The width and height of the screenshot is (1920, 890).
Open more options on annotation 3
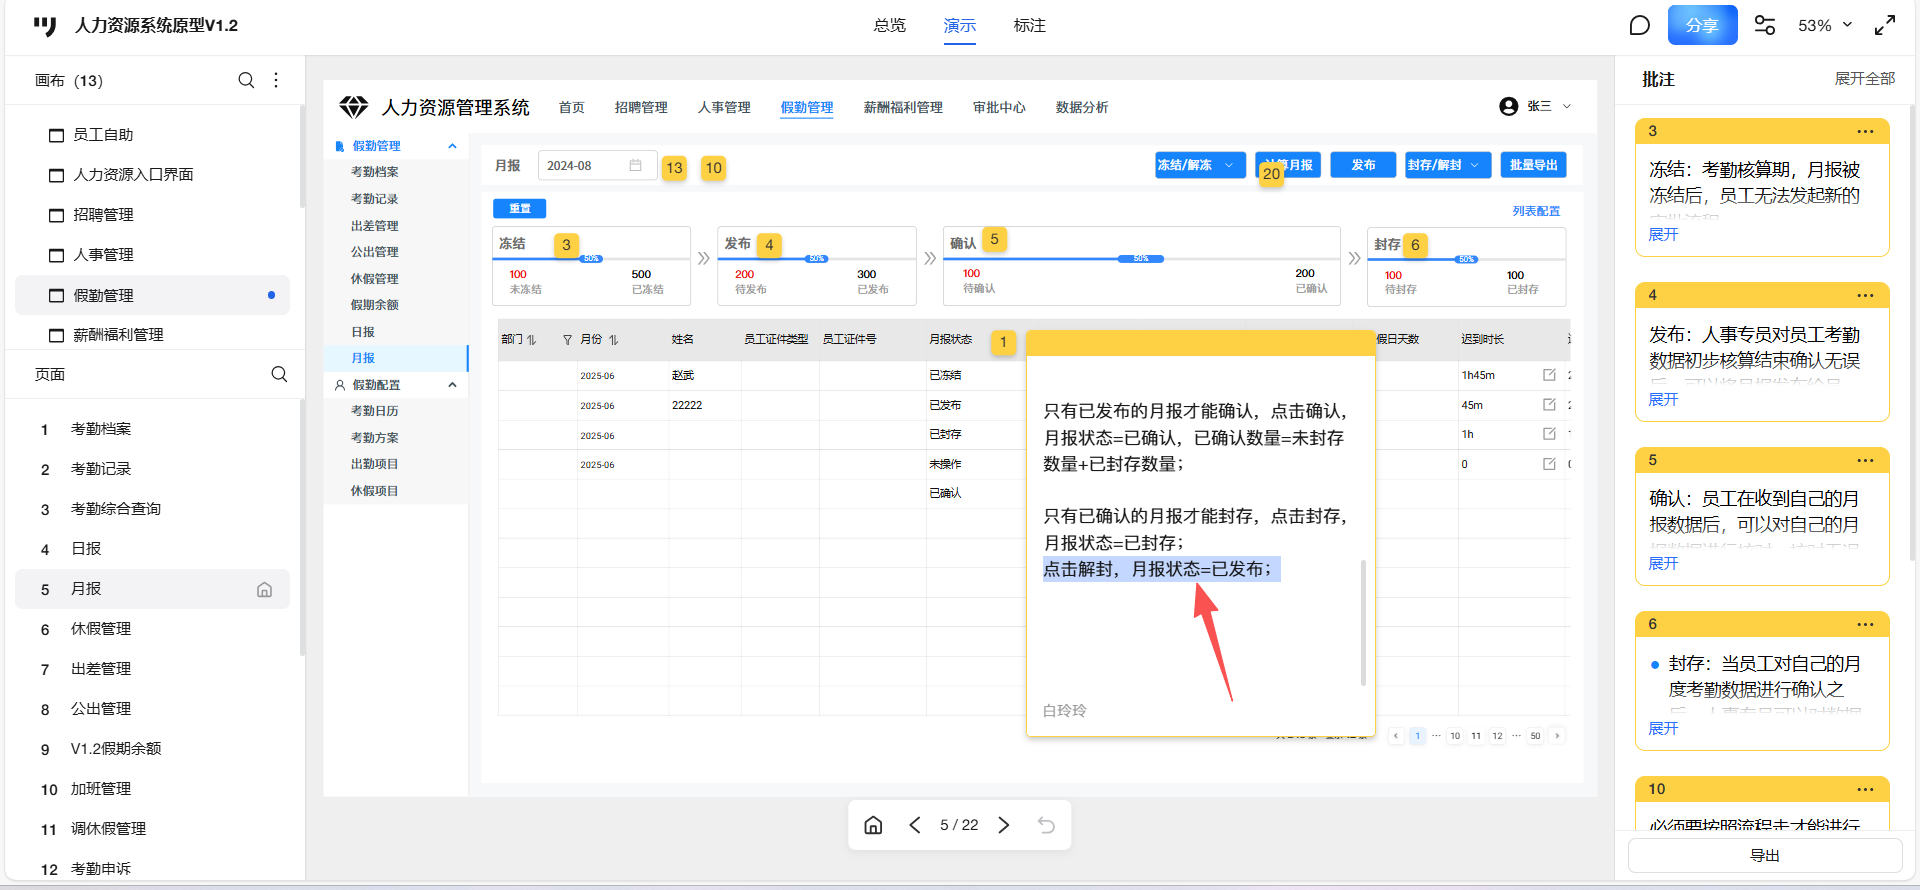coord(1865,131)
